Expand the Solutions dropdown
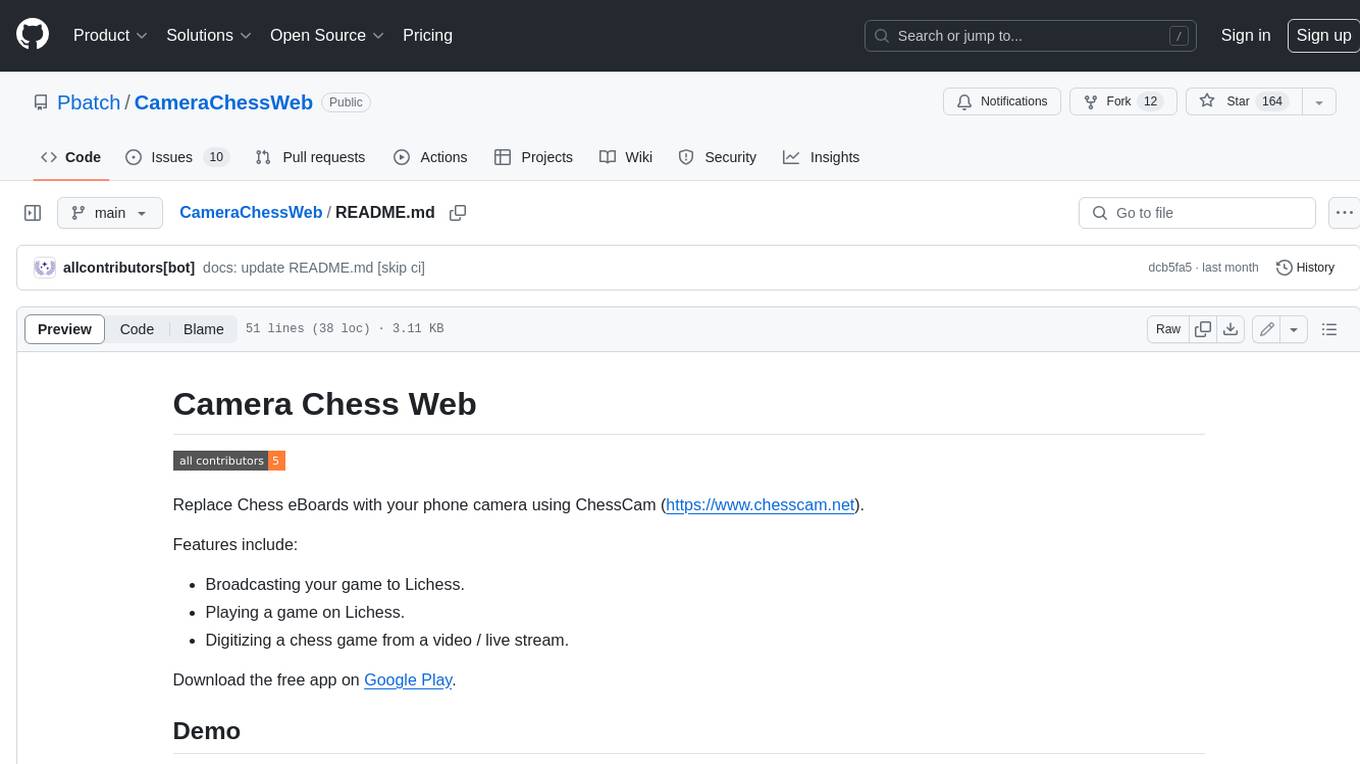 209,35
